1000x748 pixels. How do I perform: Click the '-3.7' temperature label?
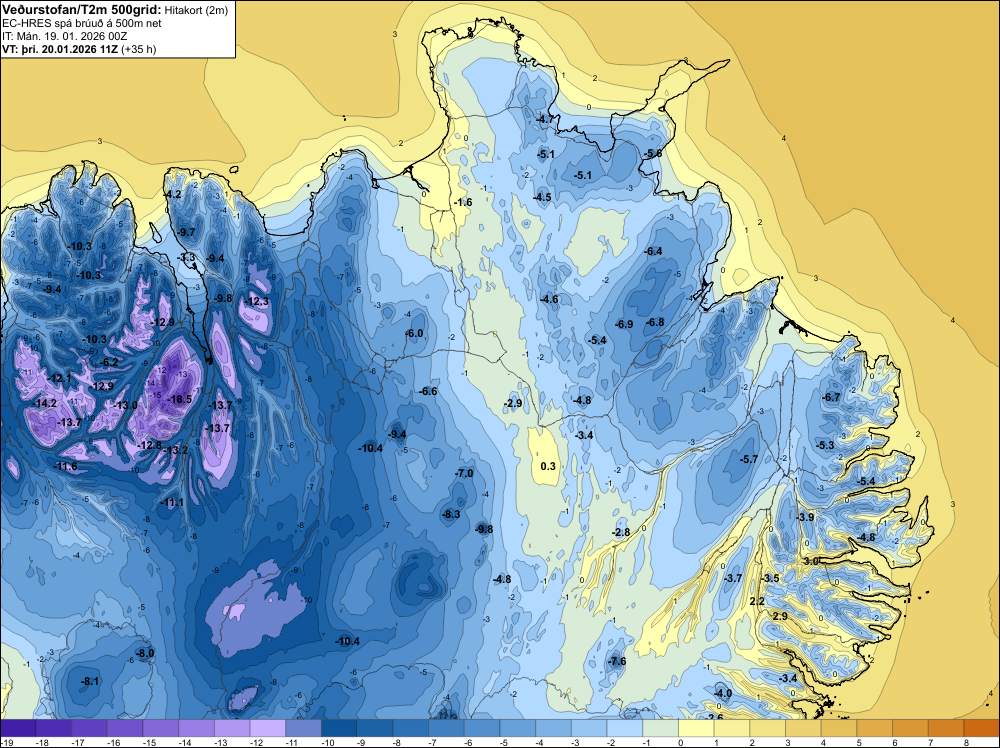[733, 578]
